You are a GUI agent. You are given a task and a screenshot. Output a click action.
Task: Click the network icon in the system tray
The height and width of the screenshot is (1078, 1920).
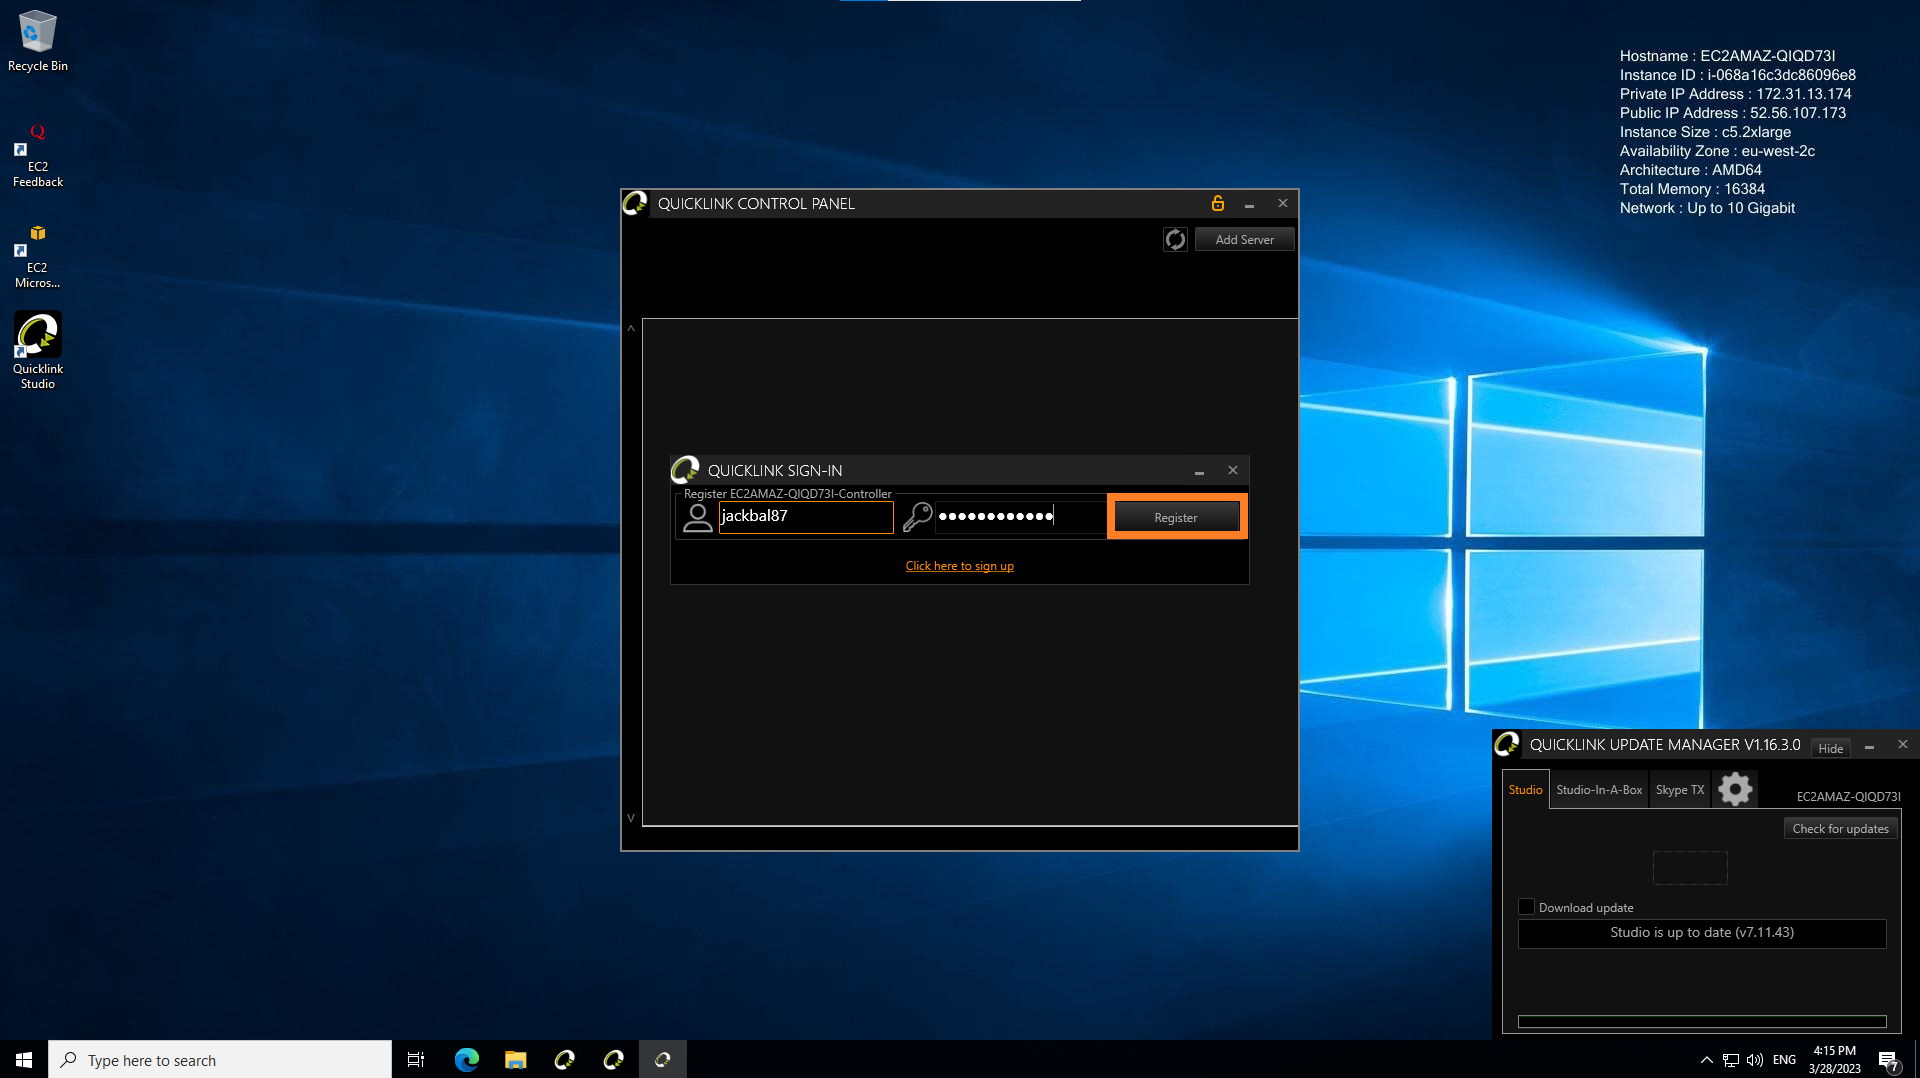[1730, 1060]
